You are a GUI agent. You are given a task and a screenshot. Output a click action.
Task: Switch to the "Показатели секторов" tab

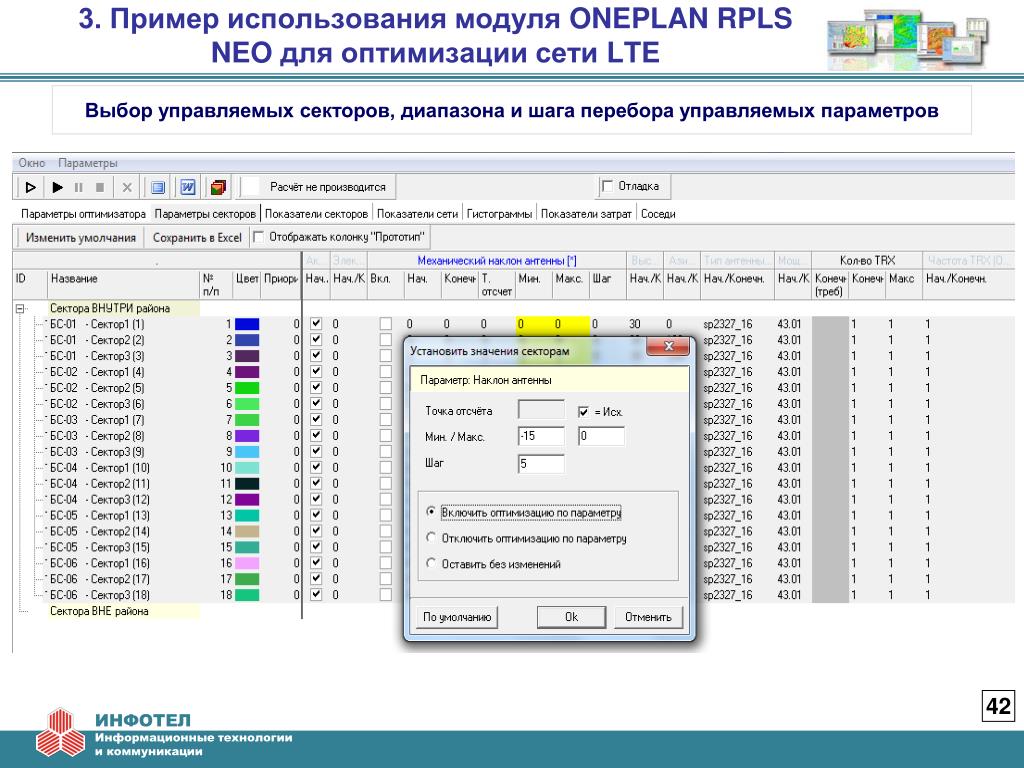316,214
